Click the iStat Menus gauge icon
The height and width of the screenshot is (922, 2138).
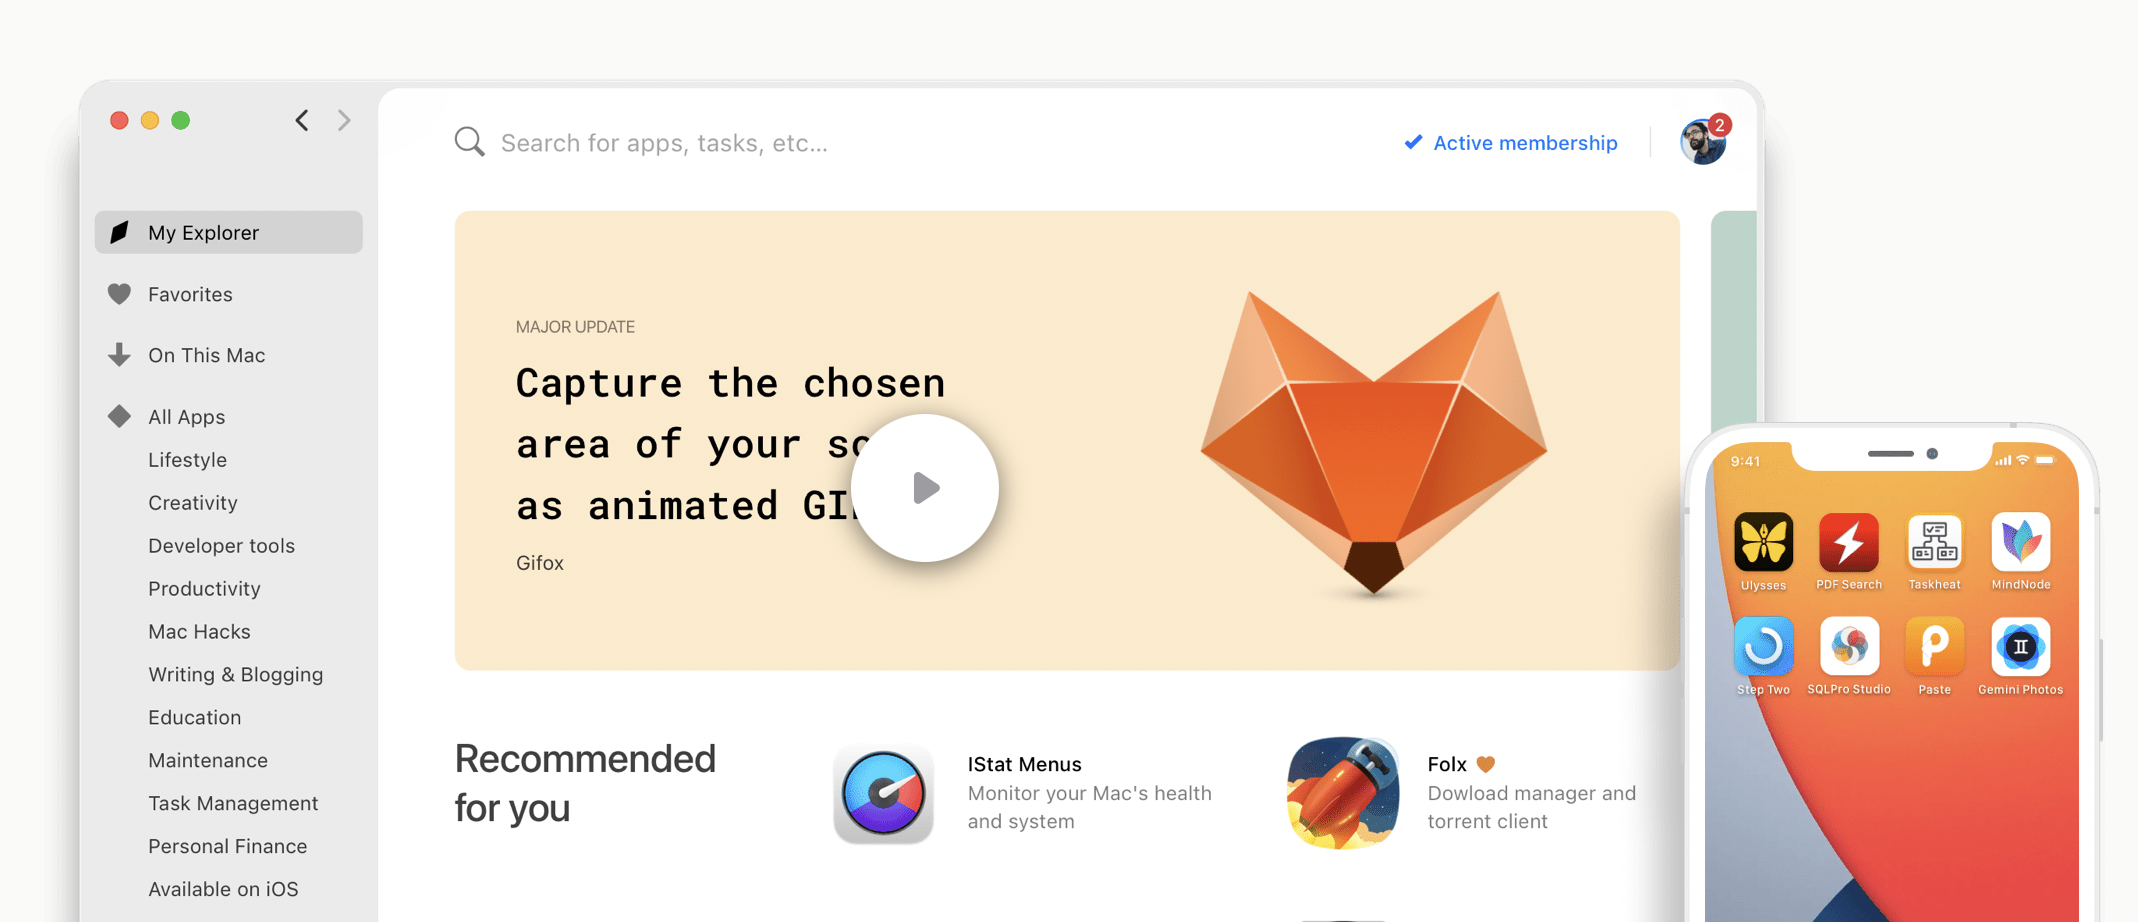883,793
